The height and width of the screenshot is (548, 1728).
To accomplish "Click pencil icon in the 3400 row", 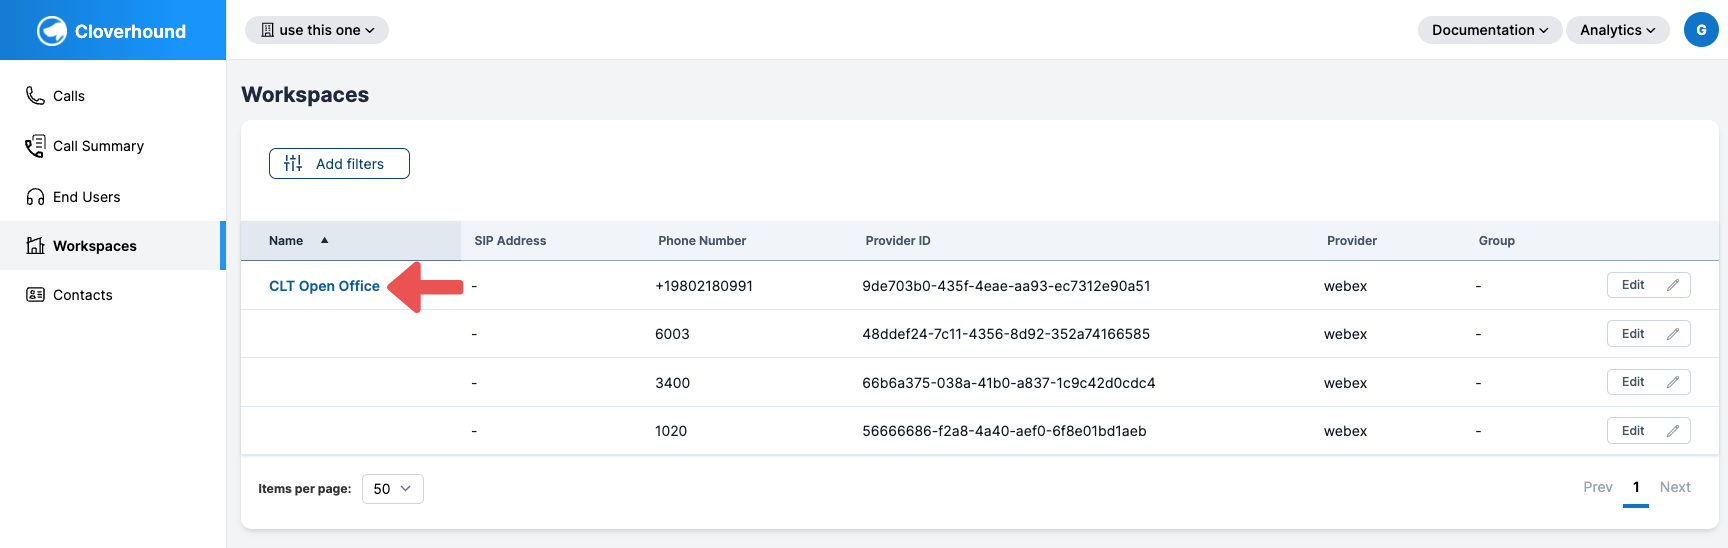I will pos(1672,382).
